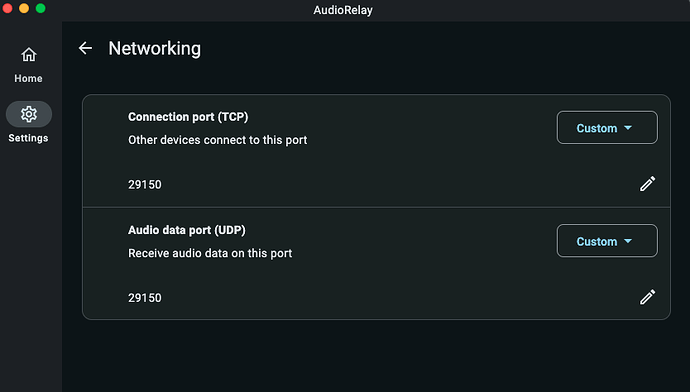This screenshot has height=392, width=690.
Task: Select the Settings label in sidebar
Action: [x=28, y=138]
